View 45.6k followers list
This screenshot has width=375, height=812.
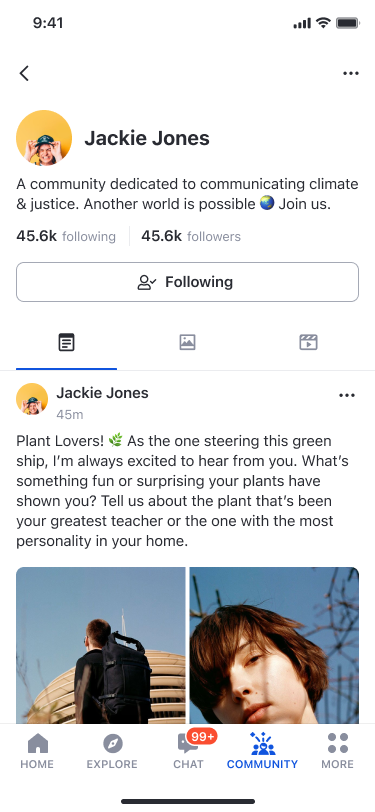pos(191,237)
